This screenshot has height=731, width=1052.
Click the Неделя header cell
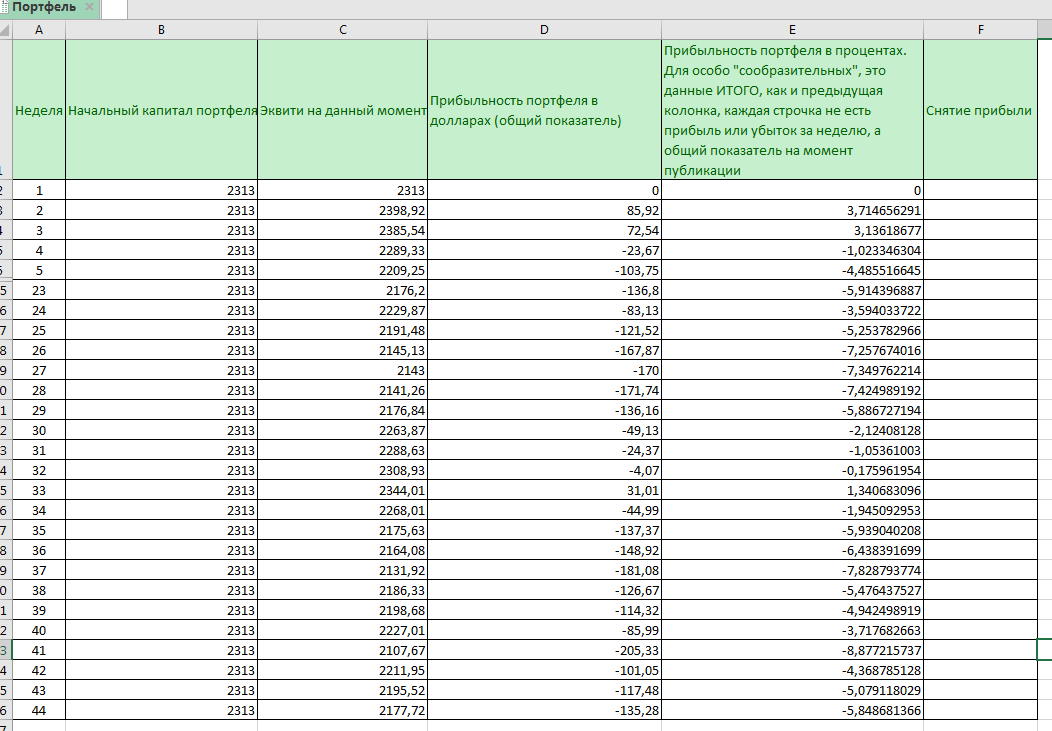[x=39, y=110]
